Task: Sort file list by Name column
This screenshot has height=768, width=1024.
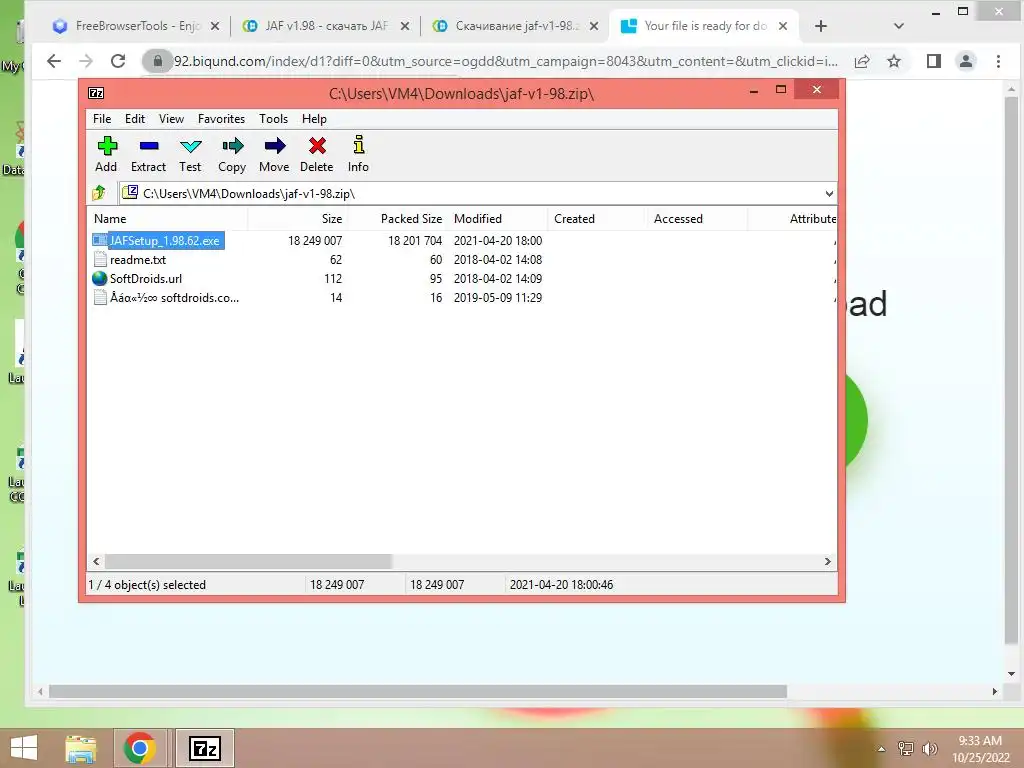Action: tap(167, 219)
